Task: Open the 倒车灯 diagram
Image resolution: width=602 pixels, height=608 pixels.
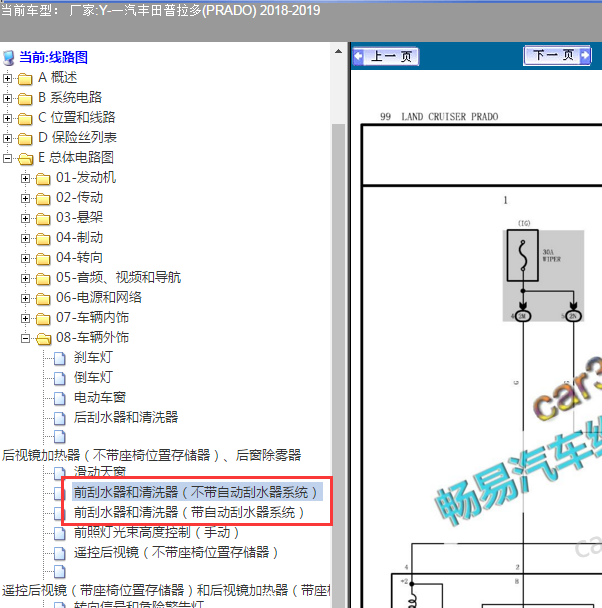Action: [x=93, y=378]
